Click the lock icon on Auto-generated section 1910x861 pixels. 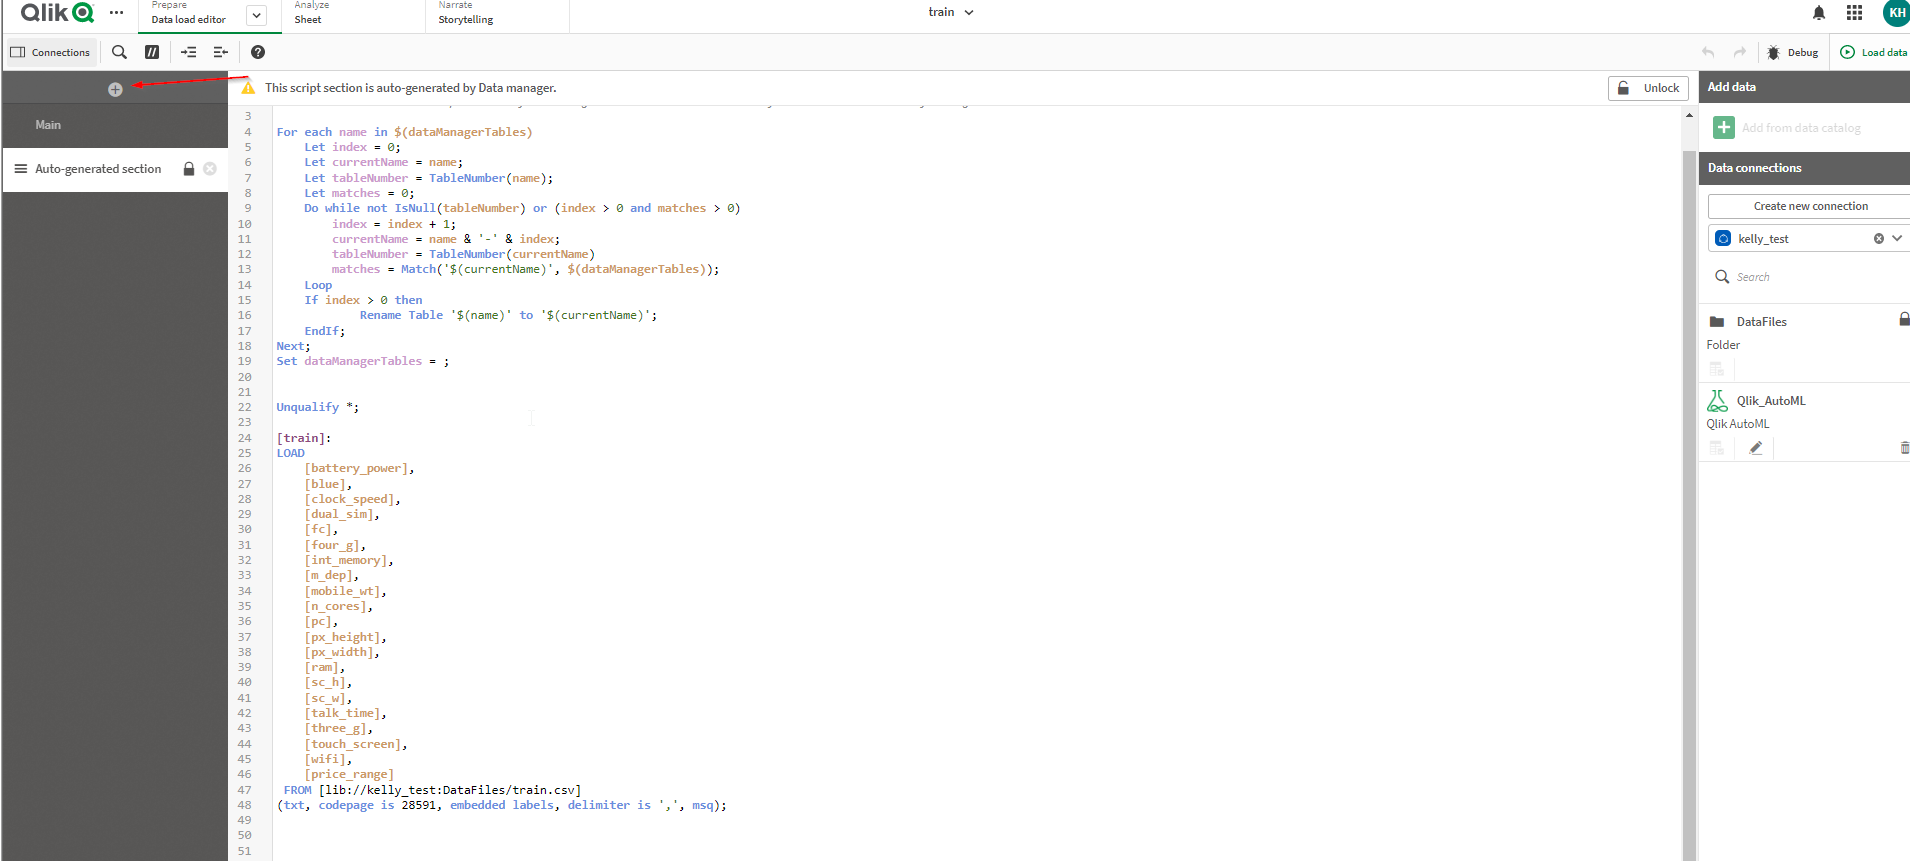[189, 169]
